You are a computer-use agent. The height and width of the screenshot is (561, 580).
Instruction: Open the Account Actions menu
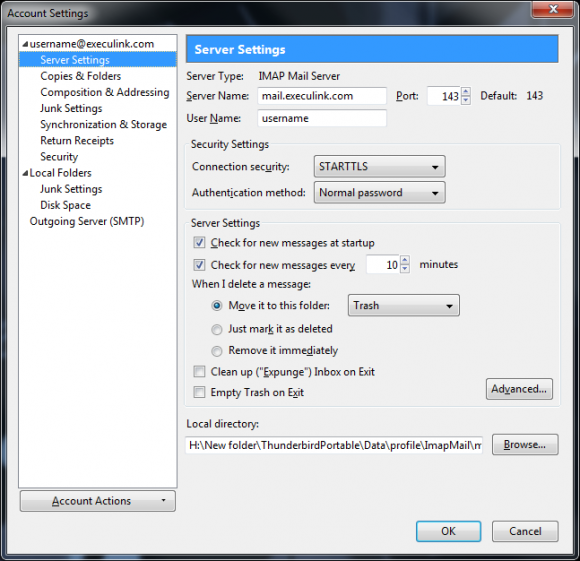pyautogui.click(x=98, y=501)
